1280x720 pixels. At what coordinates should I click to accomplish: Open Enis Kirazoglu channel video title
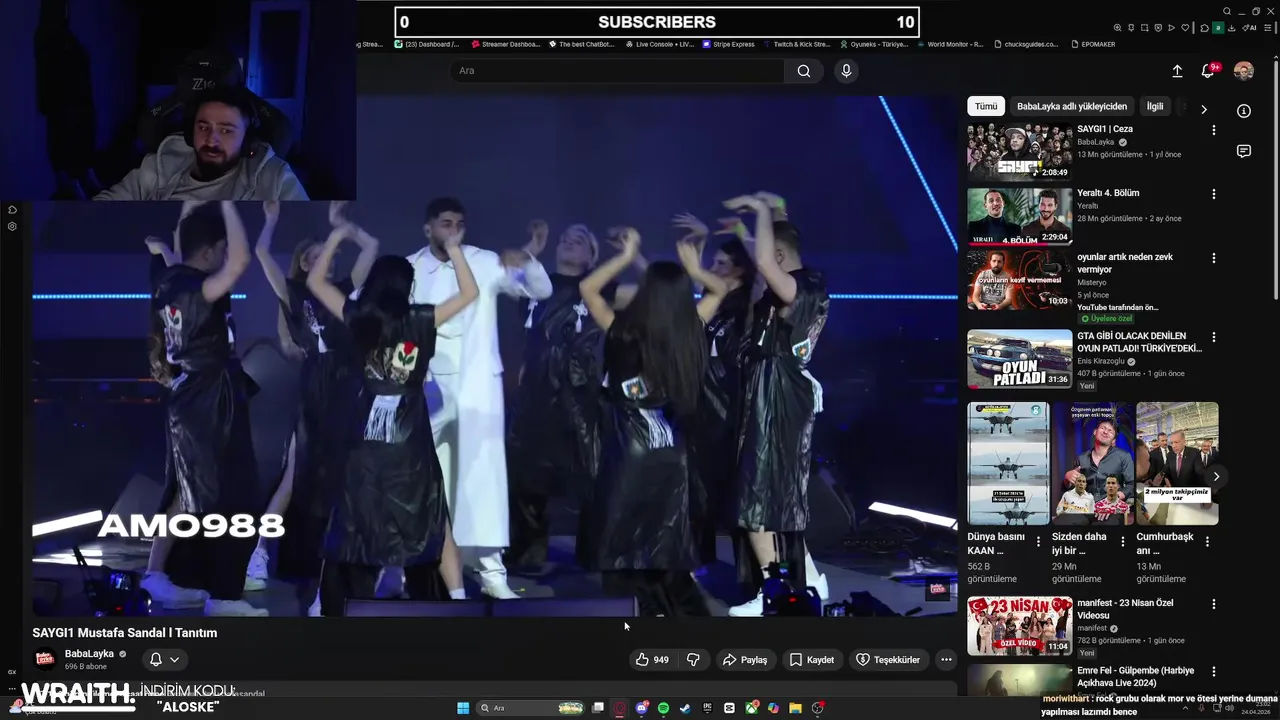tap(1139, 342)
